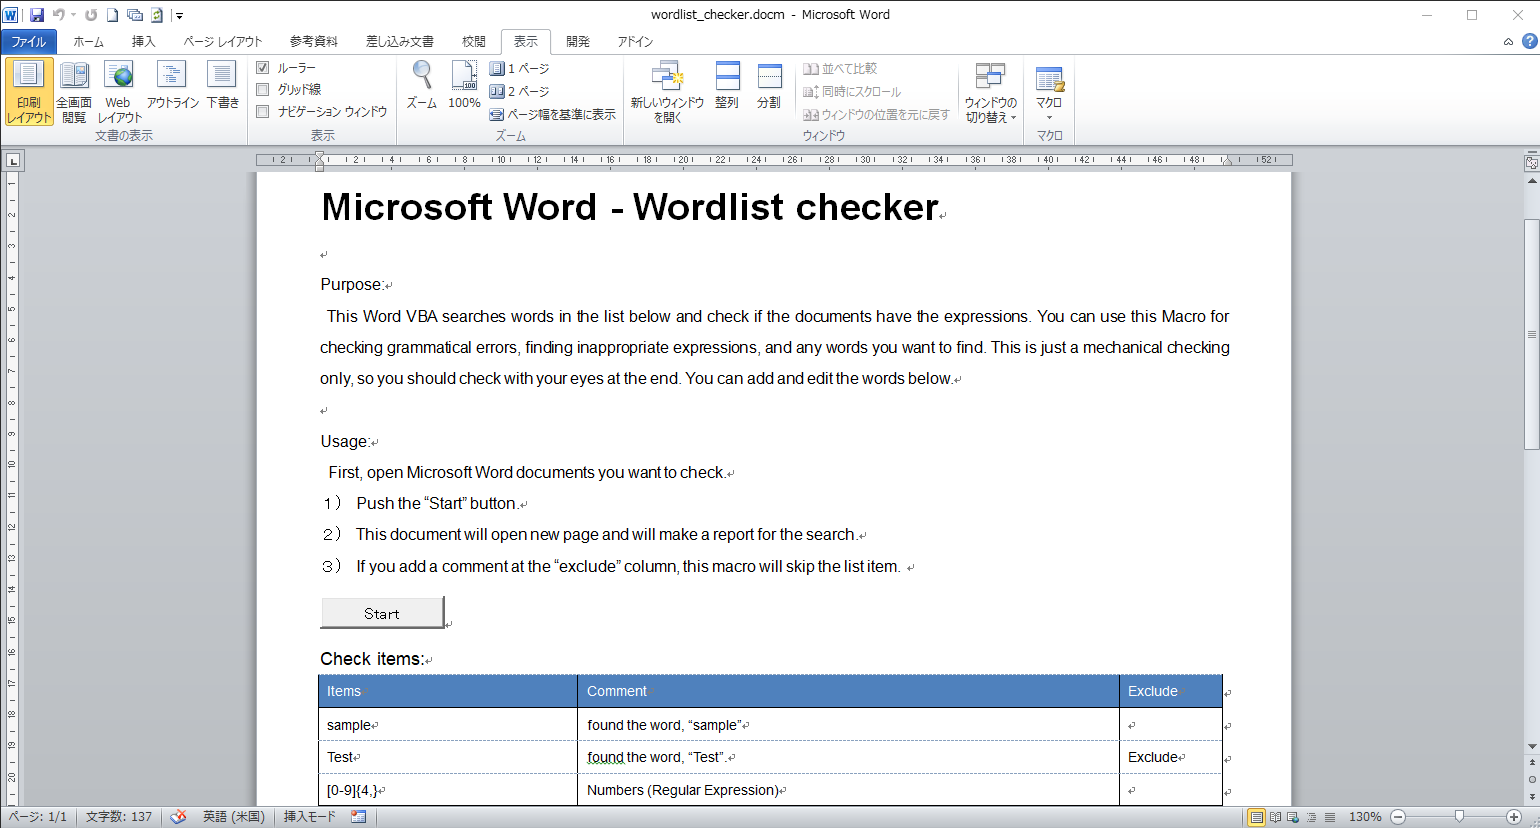The width and height of the screenshot is (1540, 828).
Task: Click the [0-9]{4,} table cell
Action: (x=448, y=790)
